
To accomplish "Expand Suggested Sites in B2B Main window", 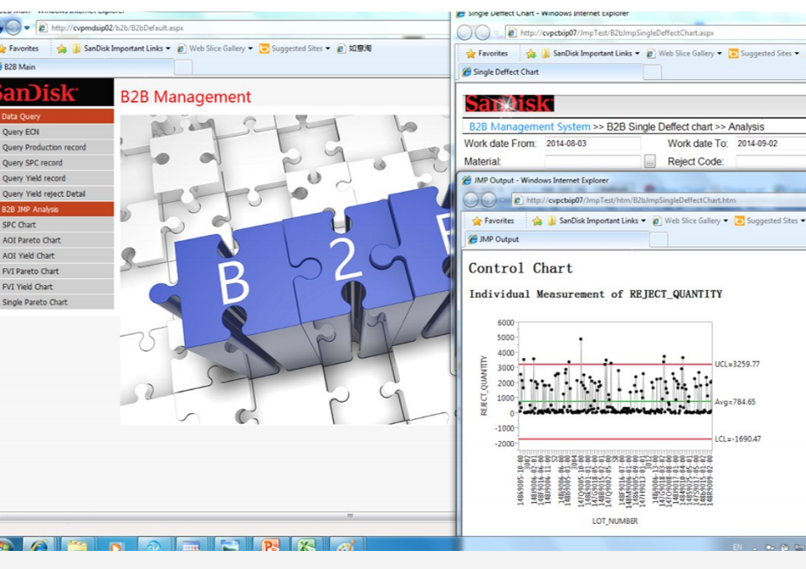I will 298,48.
